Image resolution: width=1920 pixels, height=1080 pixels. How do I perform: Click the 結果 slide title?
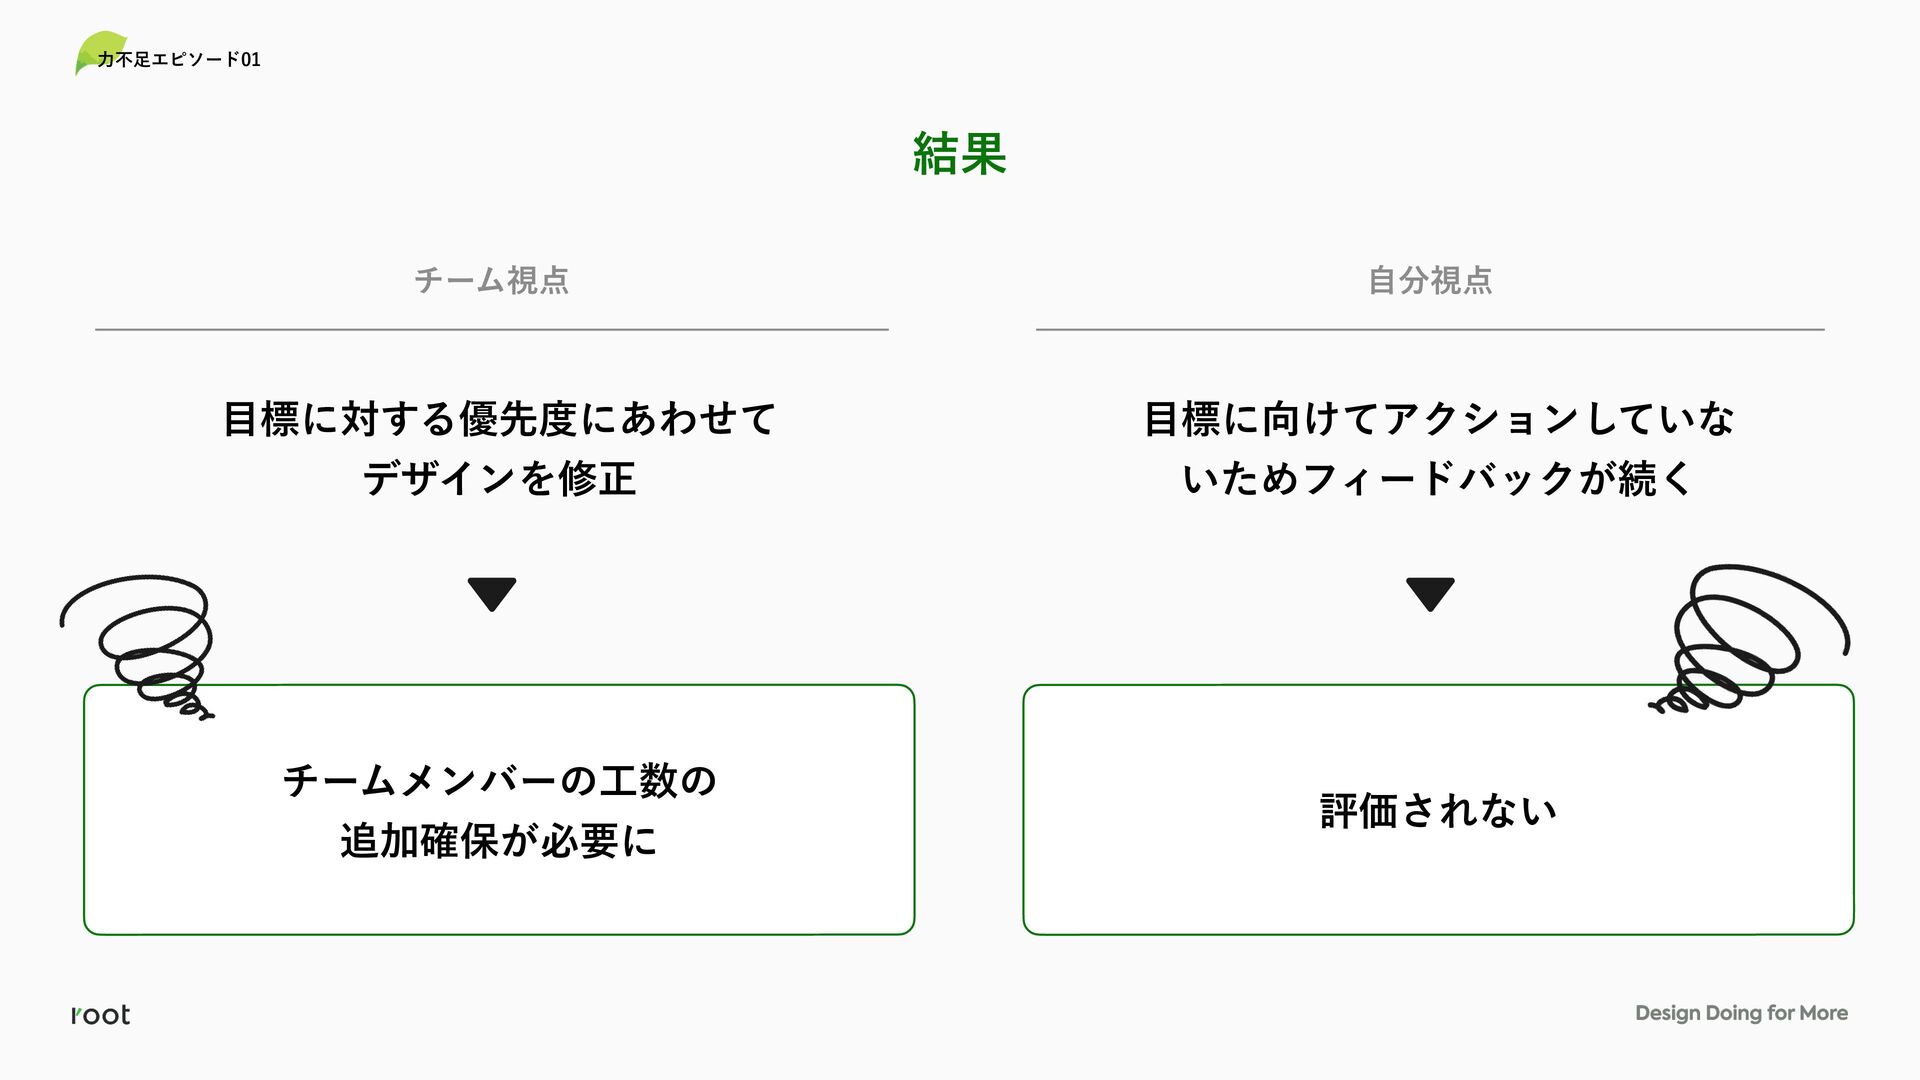[959, 155]
